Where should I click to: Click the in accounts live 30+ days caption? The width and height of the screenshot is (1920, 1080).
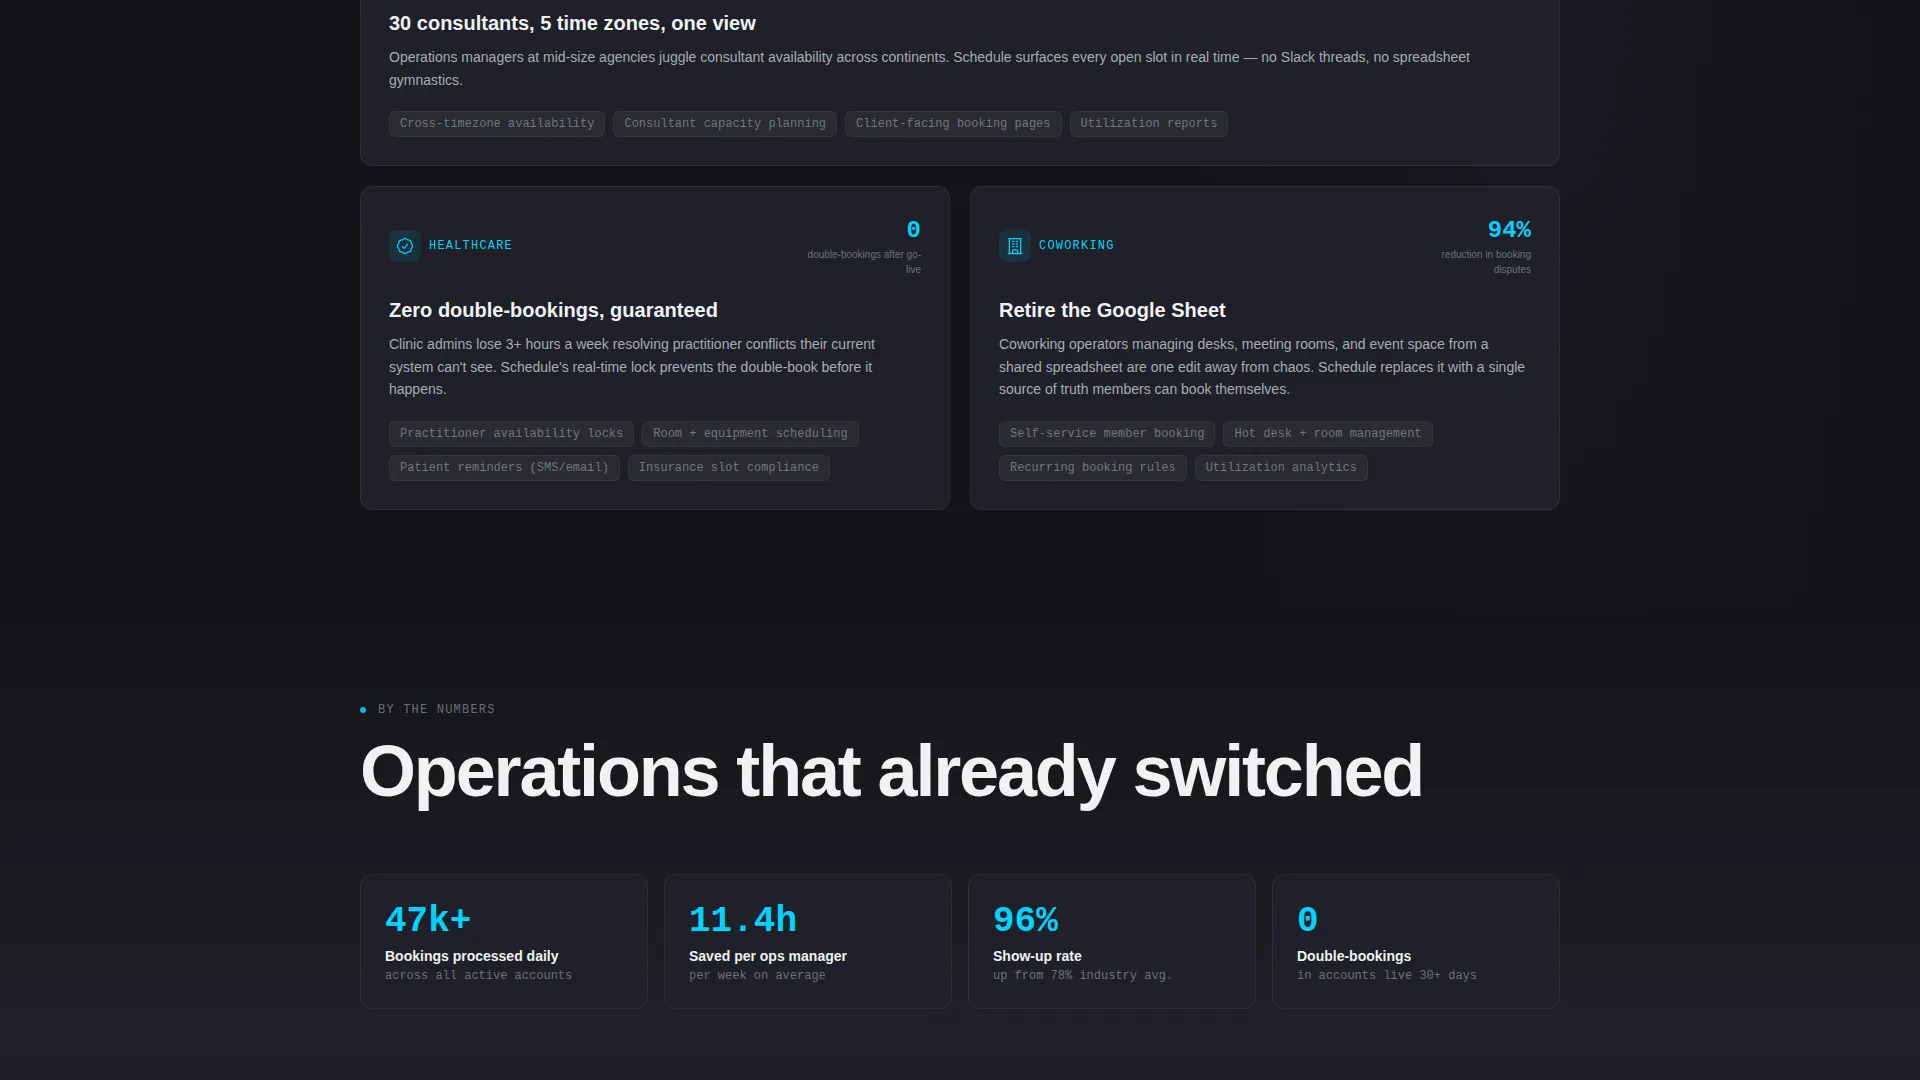1386,976
